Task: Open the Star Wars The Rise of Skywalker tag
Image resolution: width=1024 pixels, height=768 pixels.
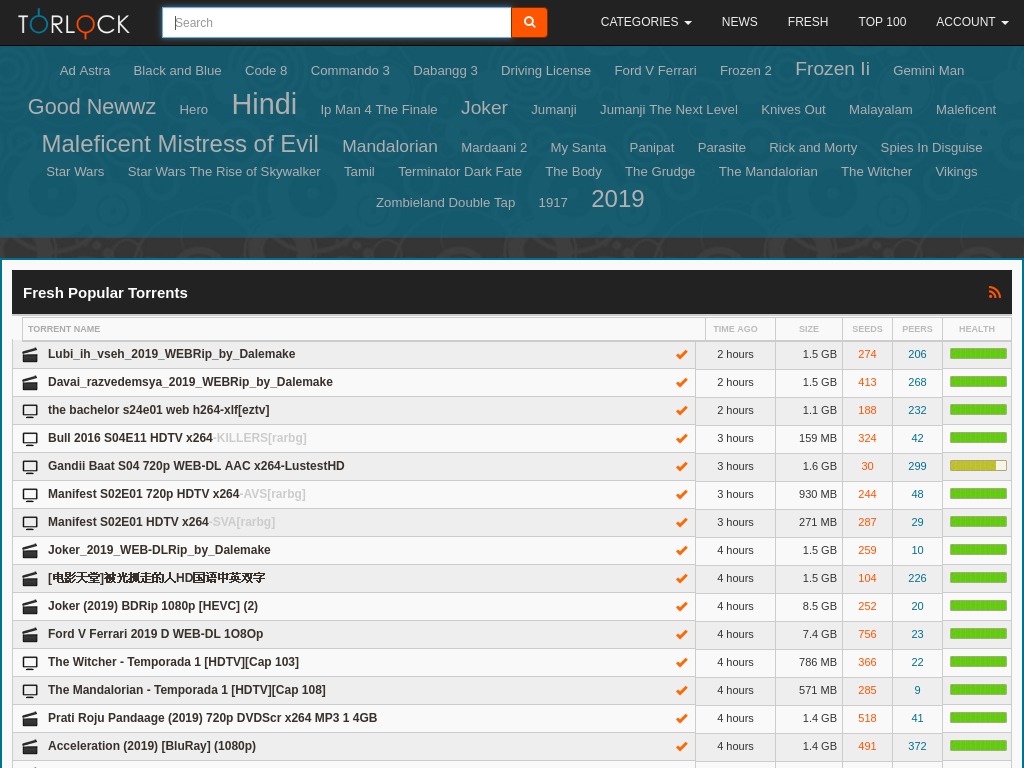Action: (224, 172)
